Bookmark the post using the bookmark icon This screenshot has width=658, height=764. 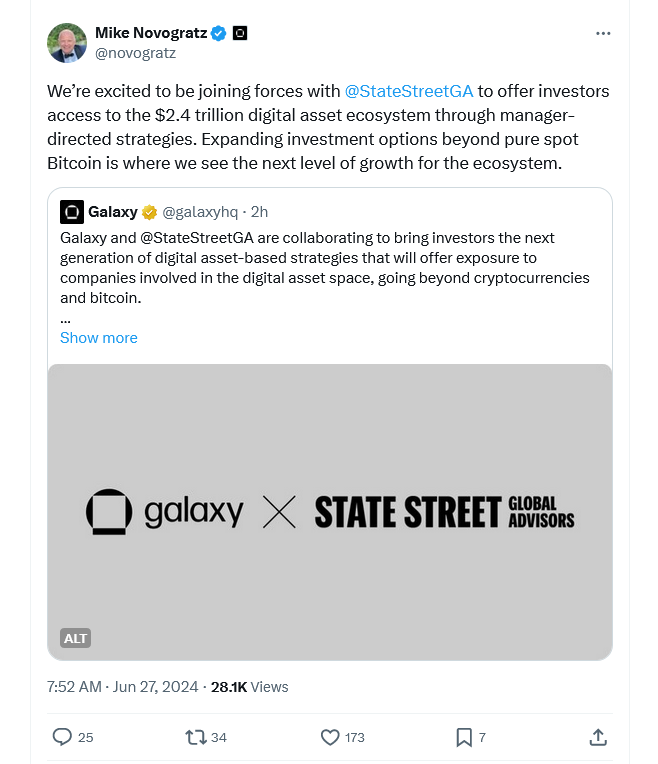[x=464, y=737]
